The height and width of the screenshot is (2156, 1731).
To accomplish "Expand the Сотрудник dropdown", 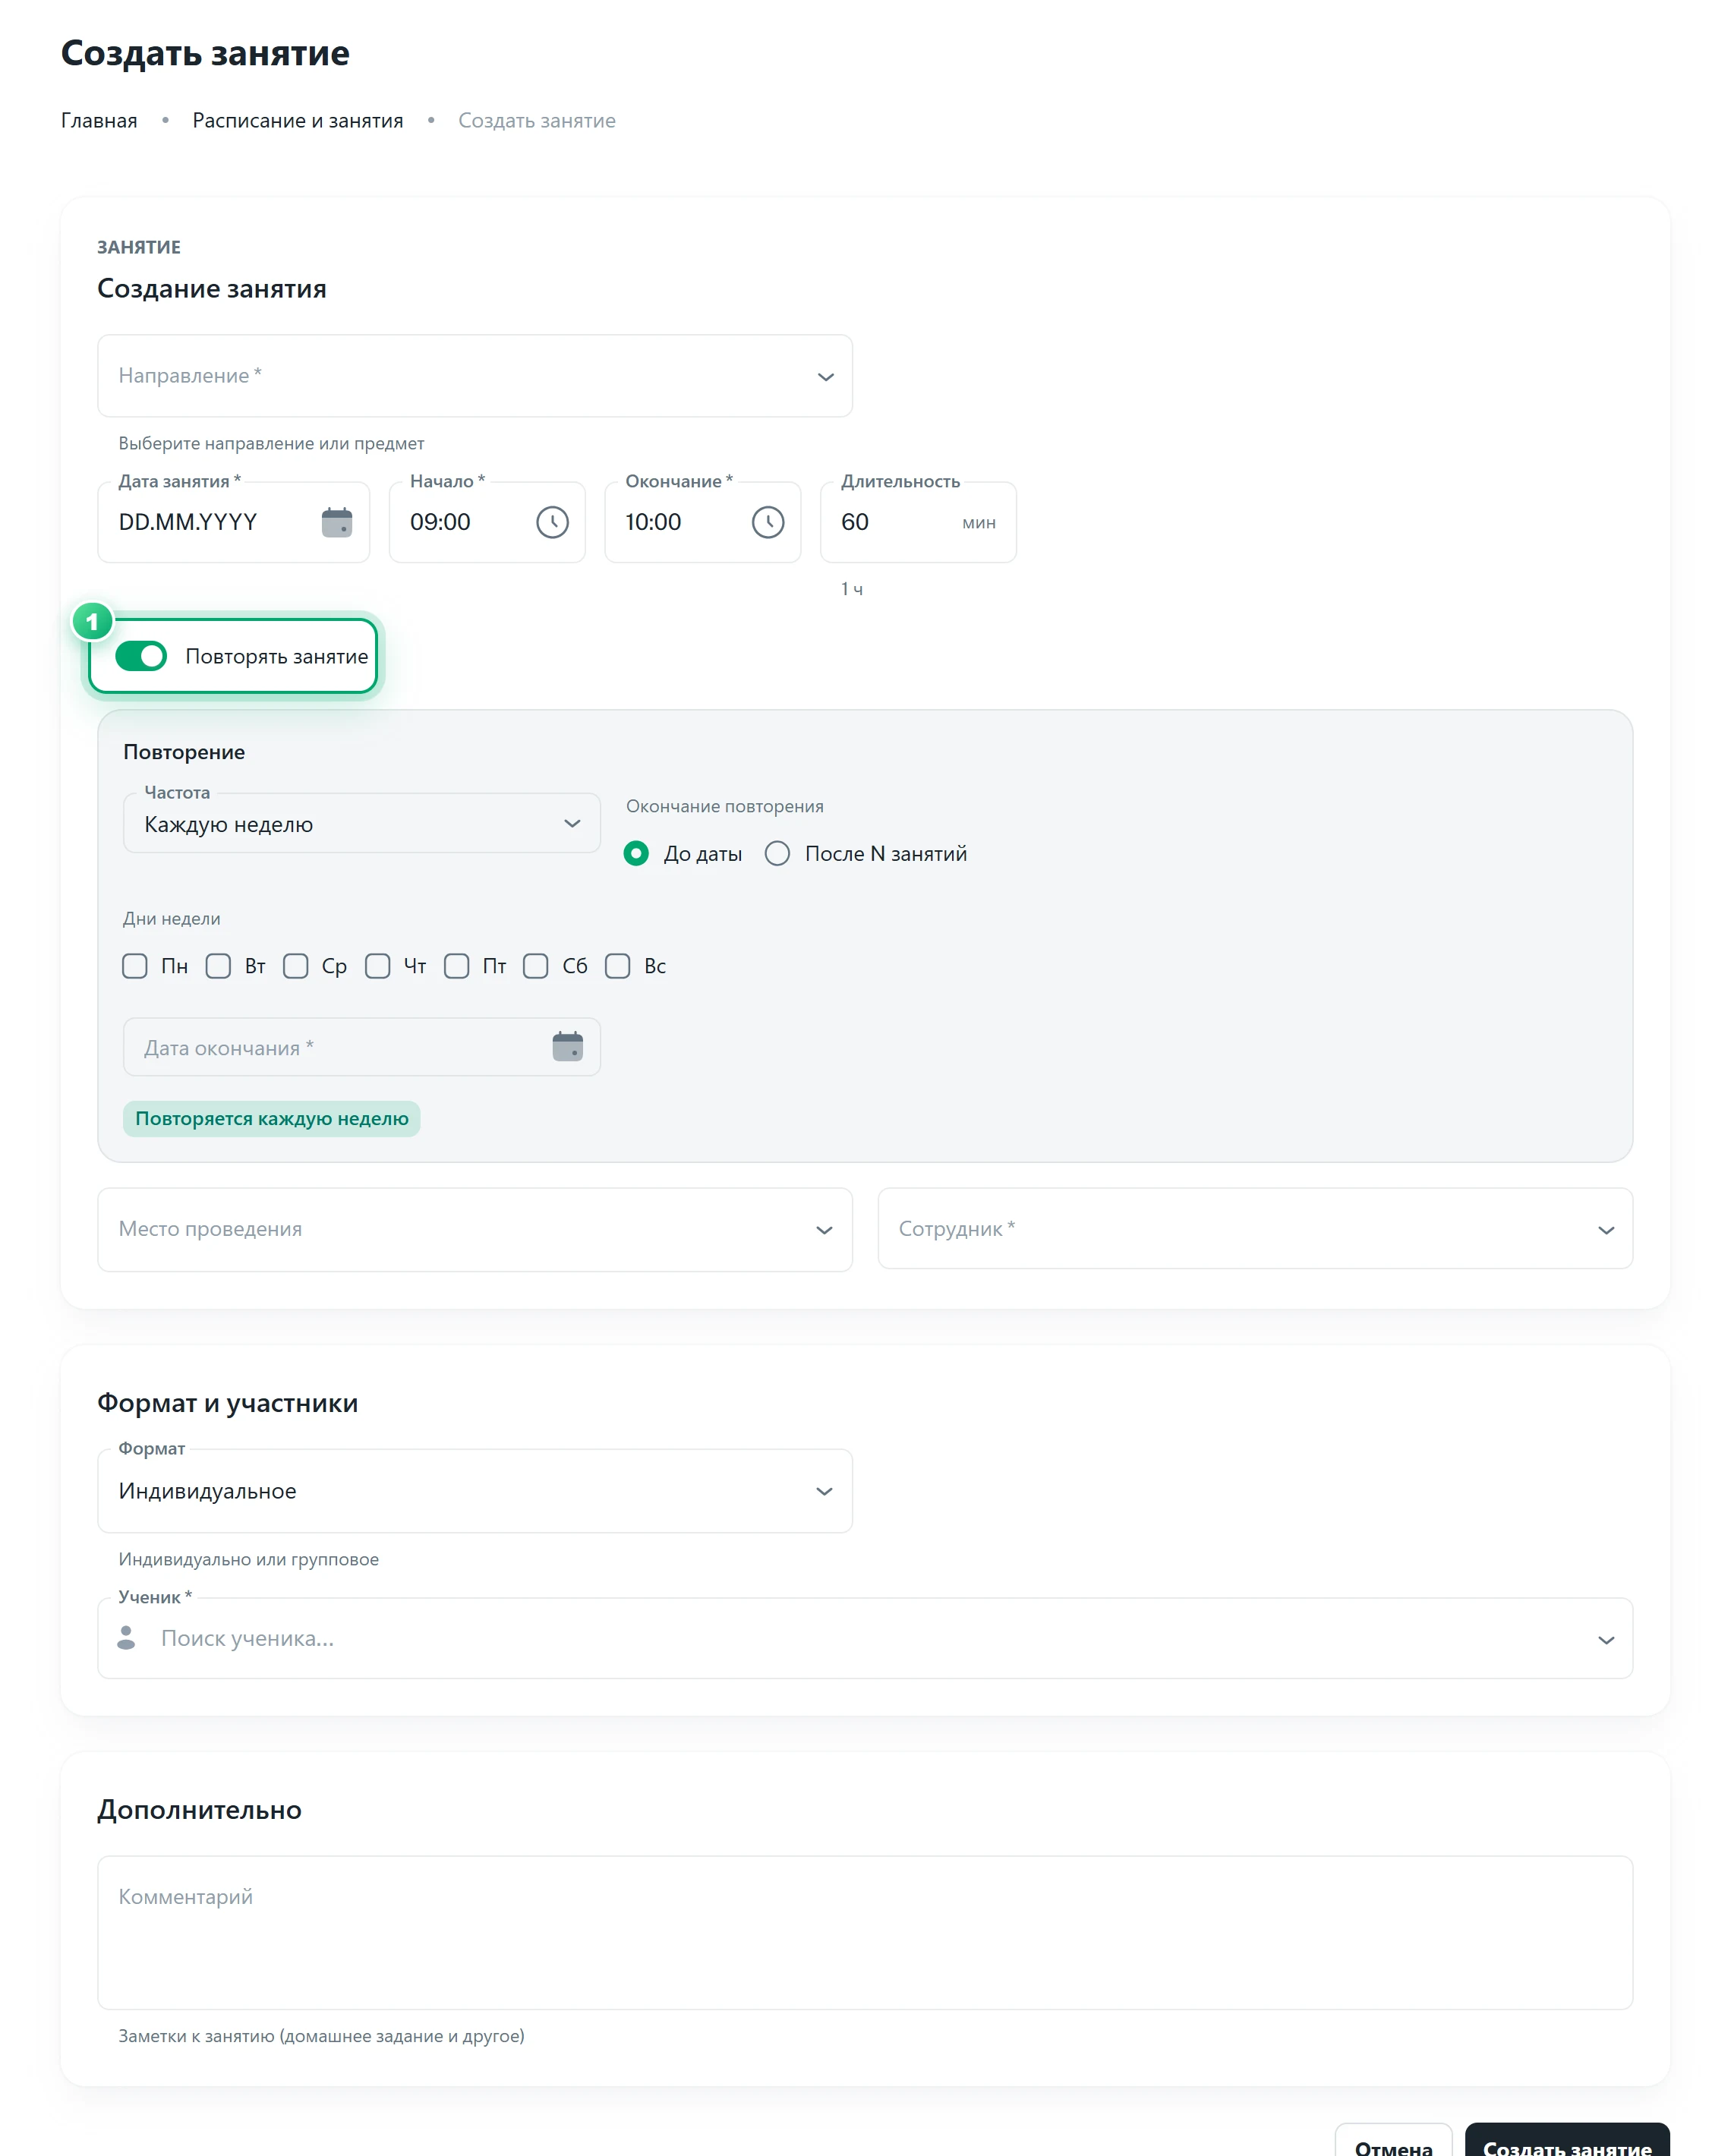I will (x=1255, y=1229).
